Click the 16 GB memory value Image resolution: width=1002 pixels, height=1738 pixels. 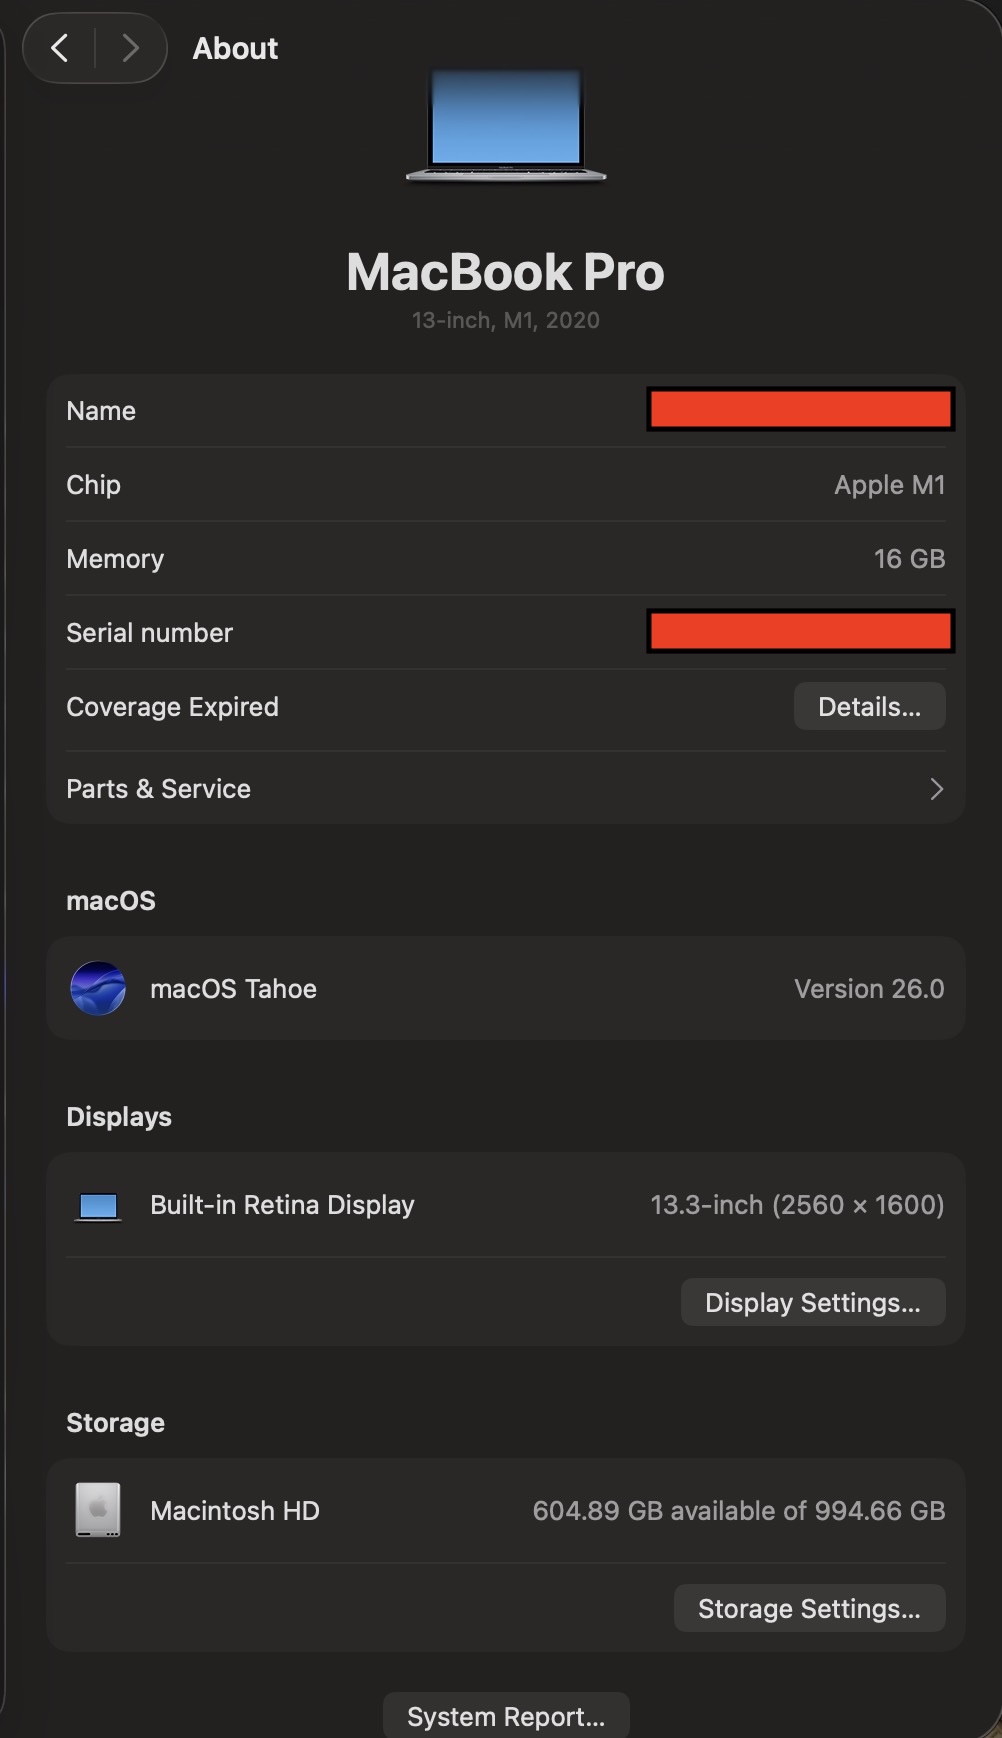click(x=908, y=559)
